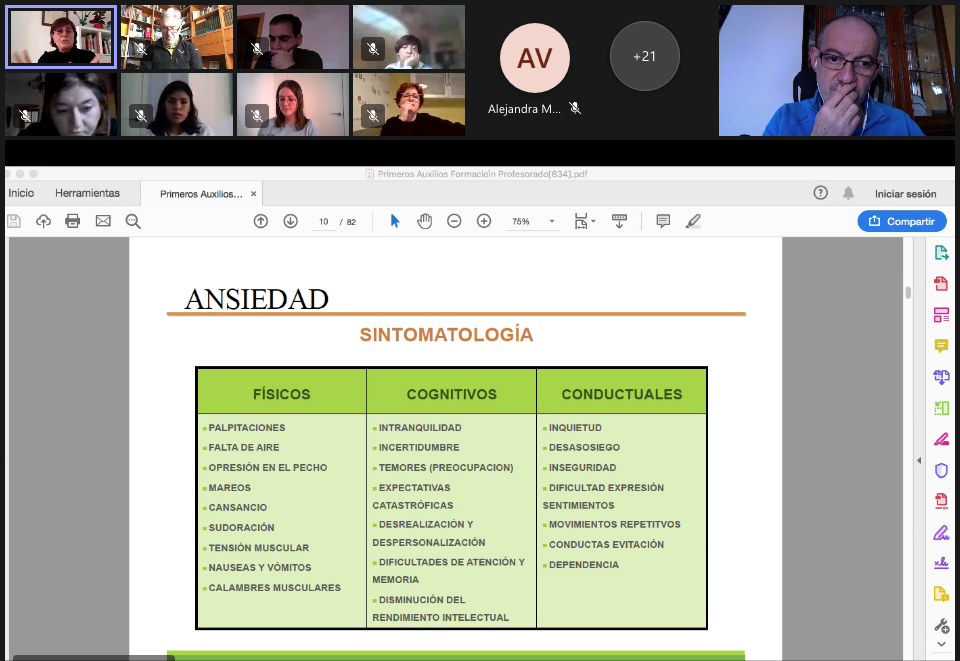
Task: Switch to the Herramientas tab
Action: pos(87,193)
